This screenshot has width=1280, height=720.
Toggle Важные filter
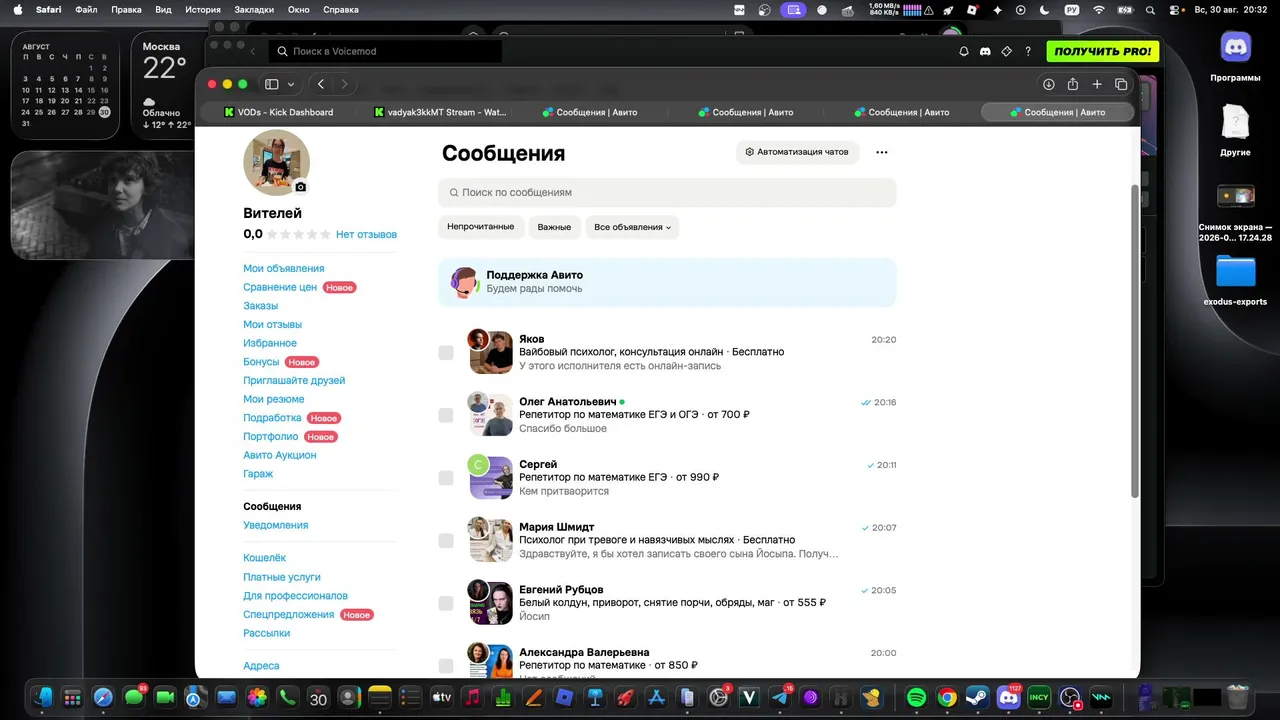554,227
